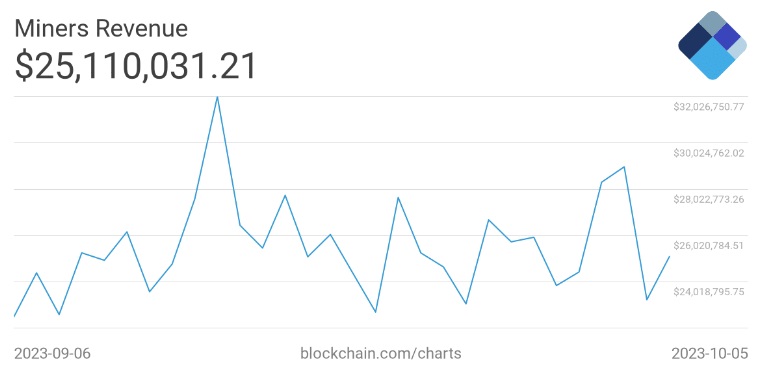
Task: Click the second-highest peak near the right
Action: point(624,167)
